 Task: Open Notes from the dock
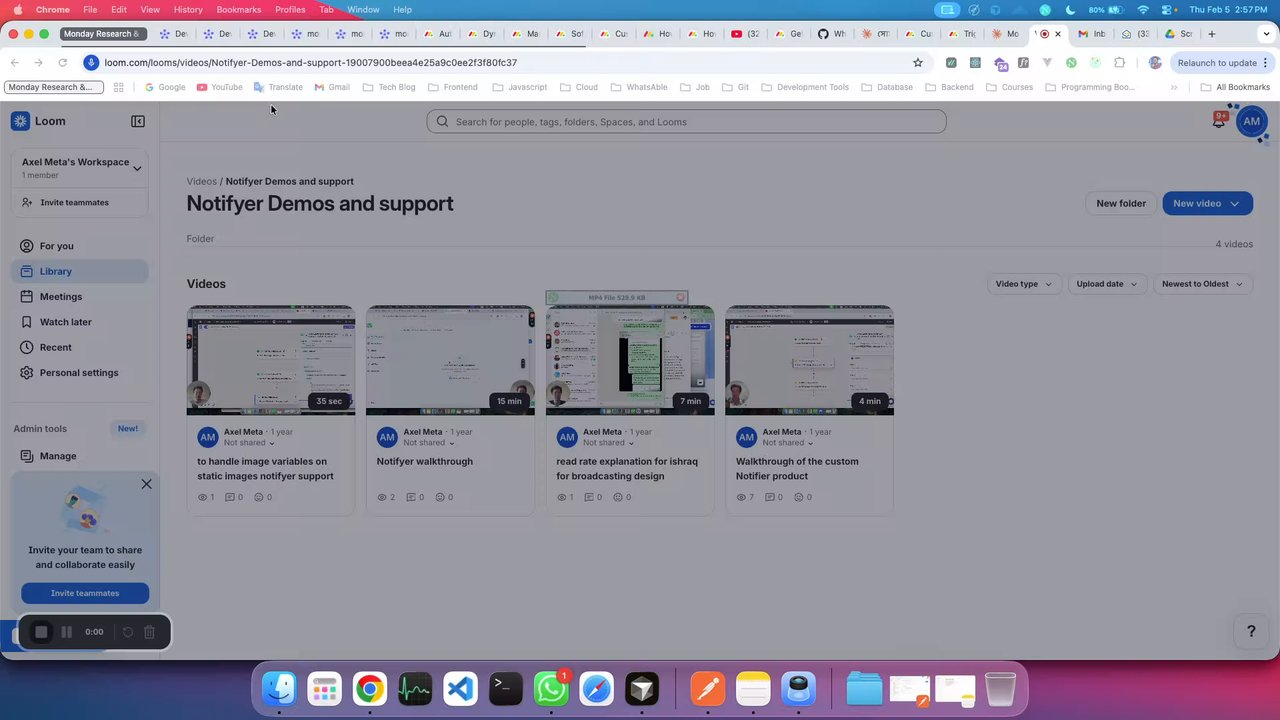pyautogui.click(x=753, y=689)
